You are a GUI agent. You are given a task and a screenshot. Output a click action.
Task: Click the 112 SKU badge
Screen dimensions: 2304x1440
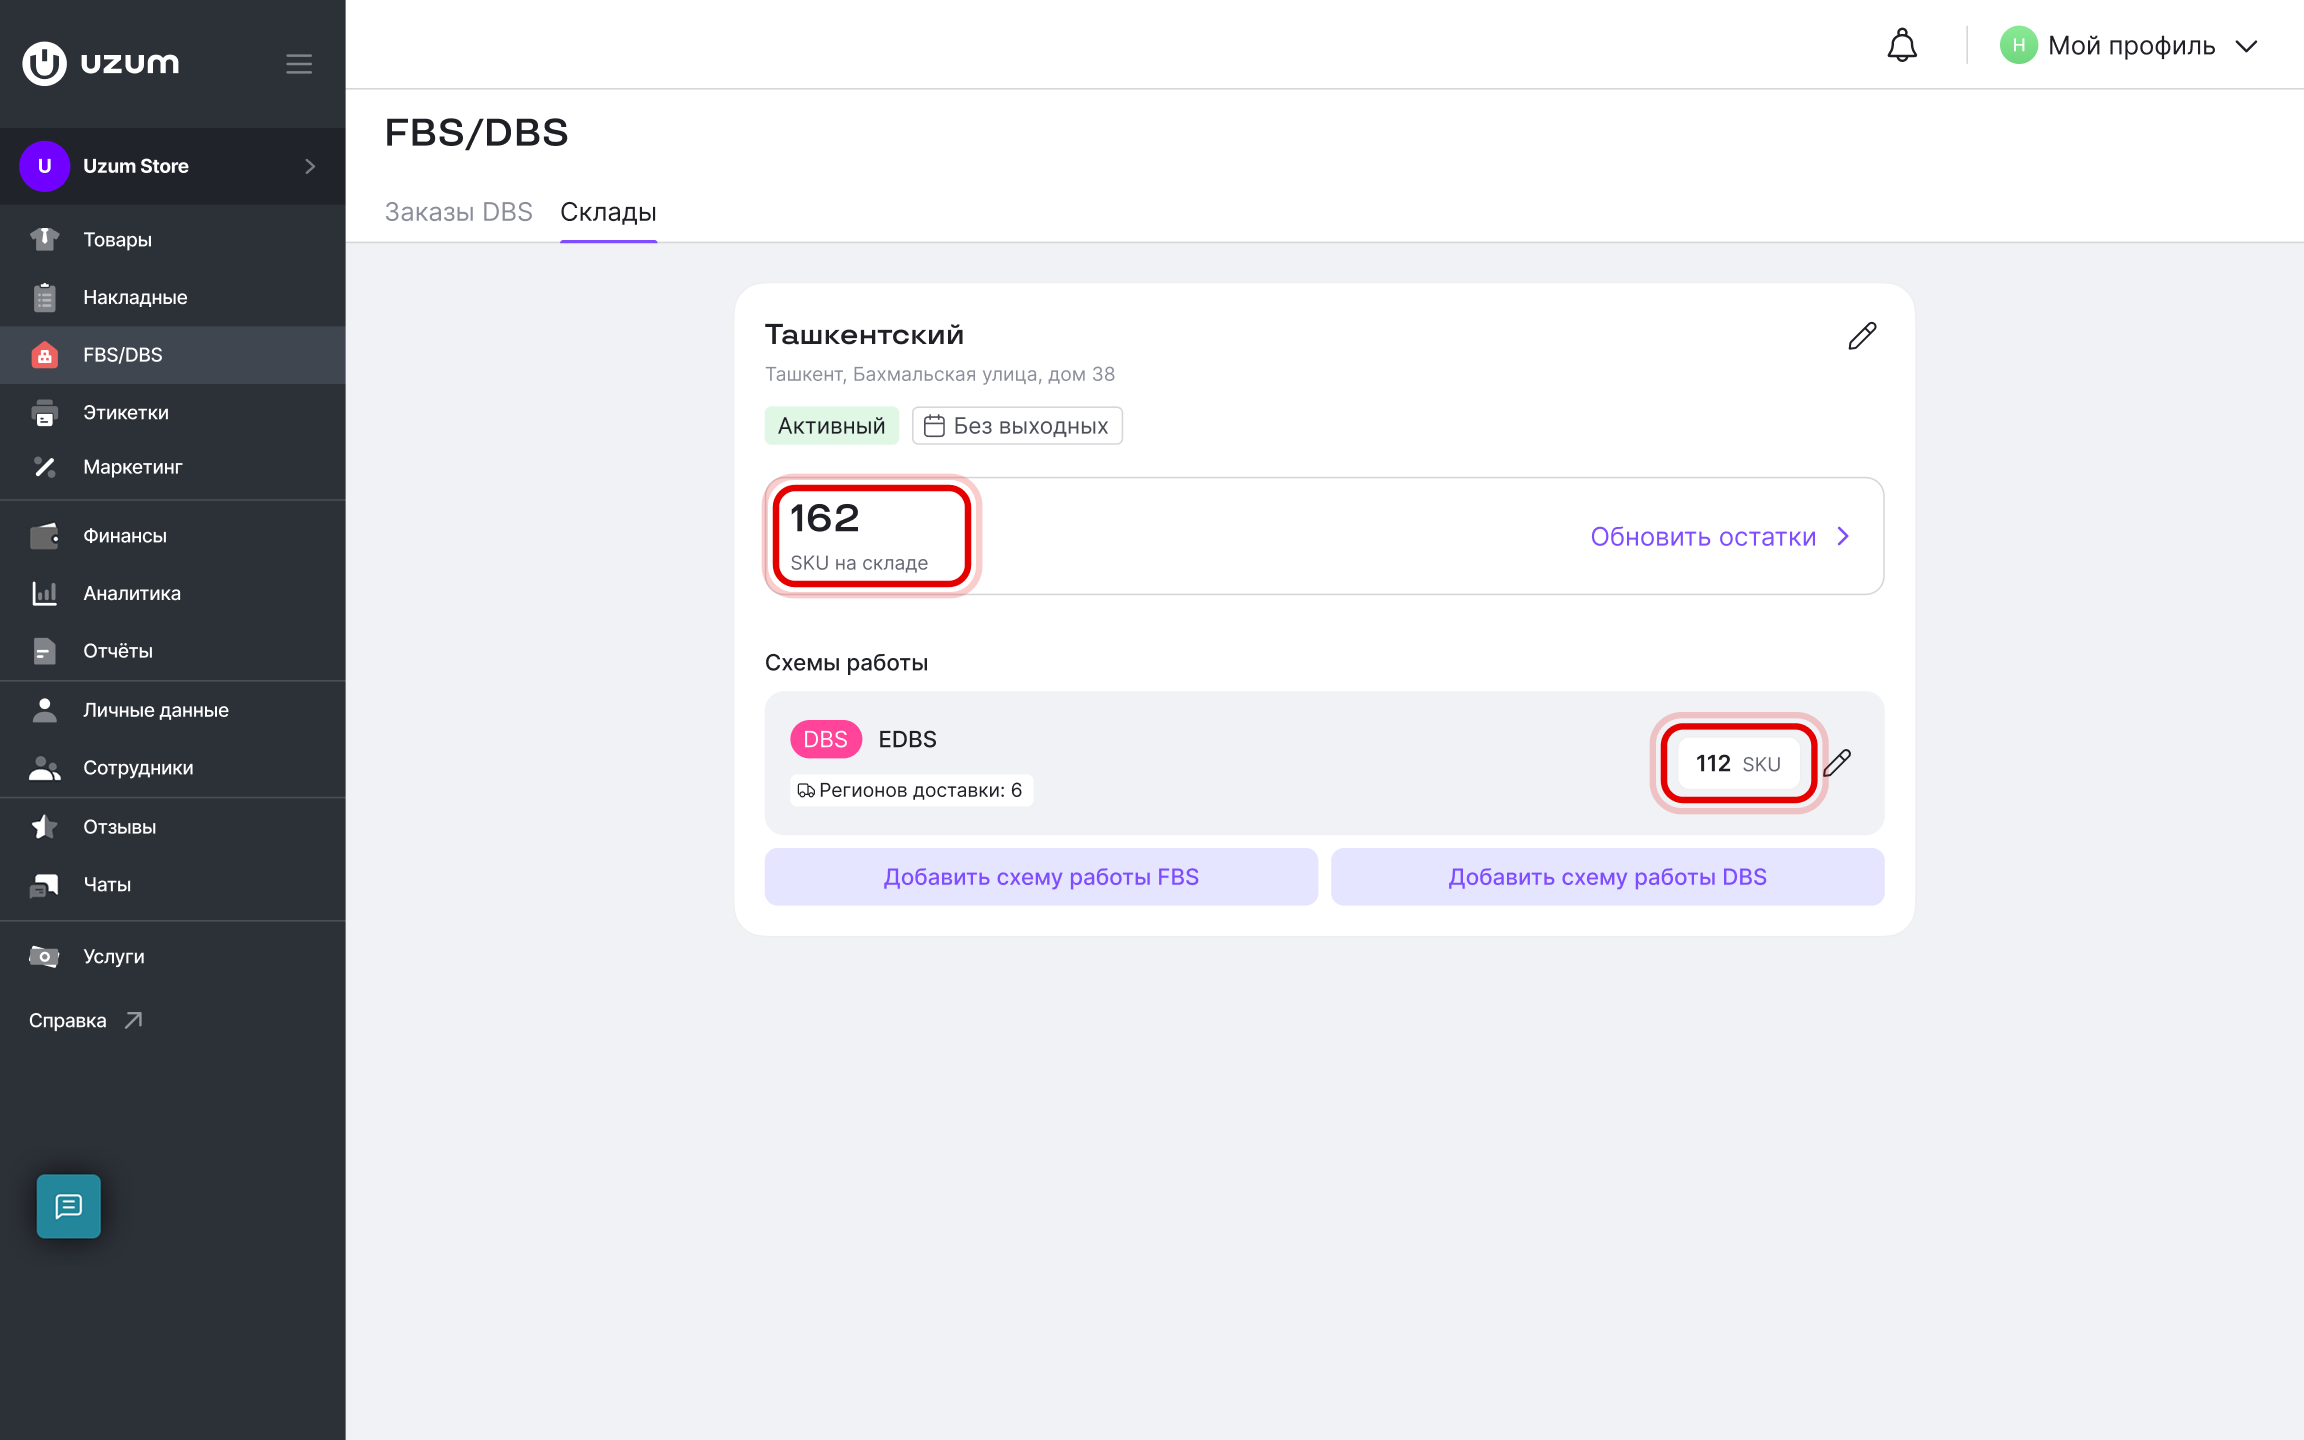tap(1738, 763)
